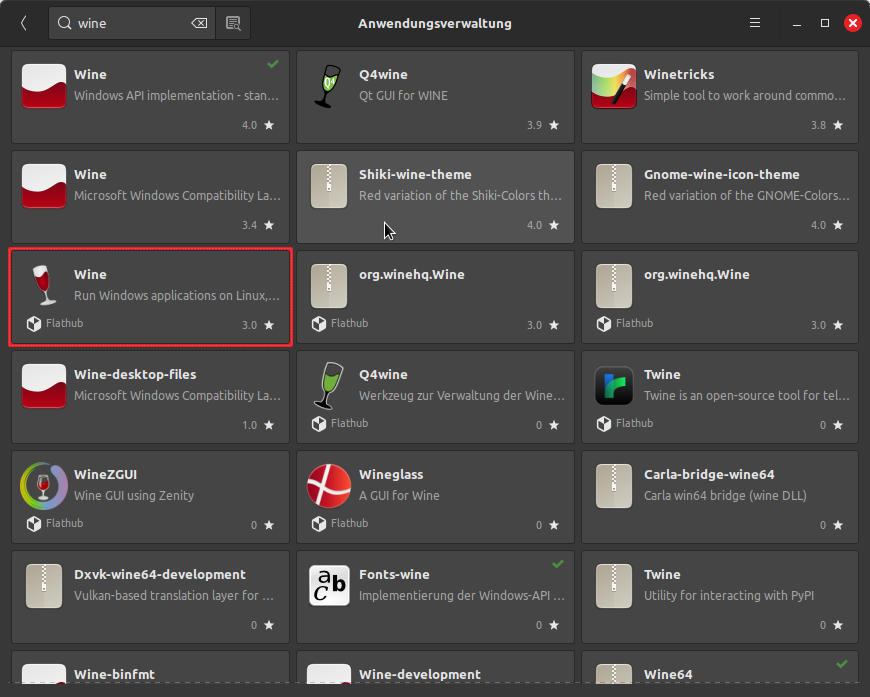Click 'Wine GUI using Zenity' description
Screen dimensions: 870x697
134,496
